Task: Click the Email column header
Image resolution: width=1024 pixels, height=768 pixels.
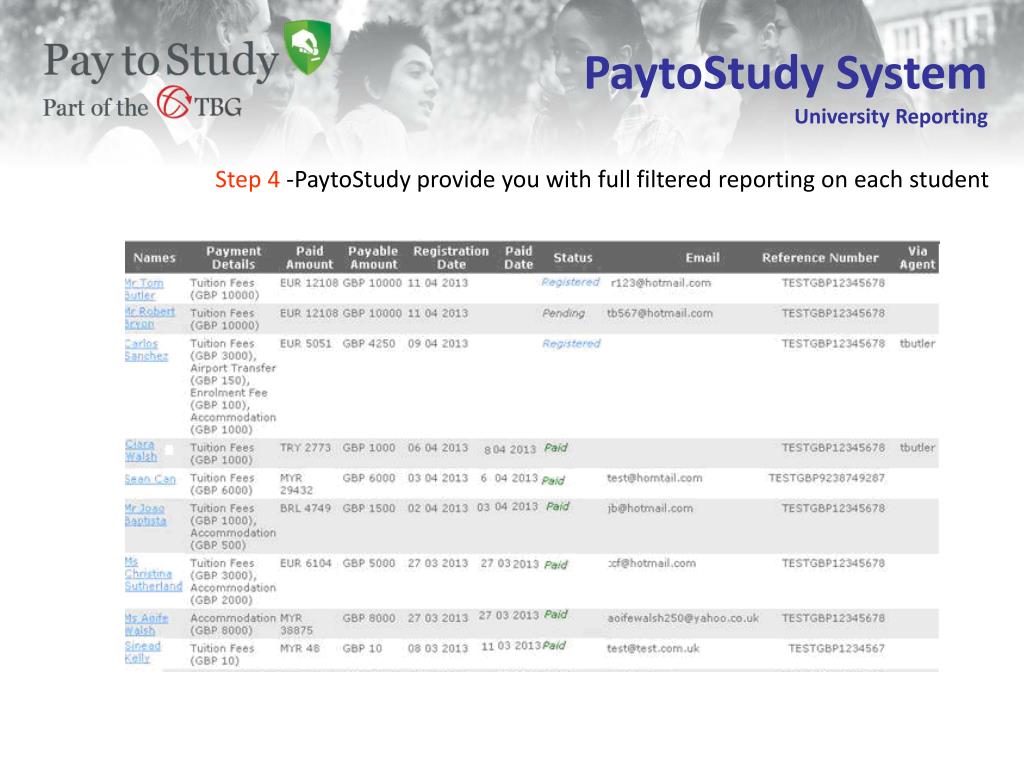Action: [x=703, y=257]
